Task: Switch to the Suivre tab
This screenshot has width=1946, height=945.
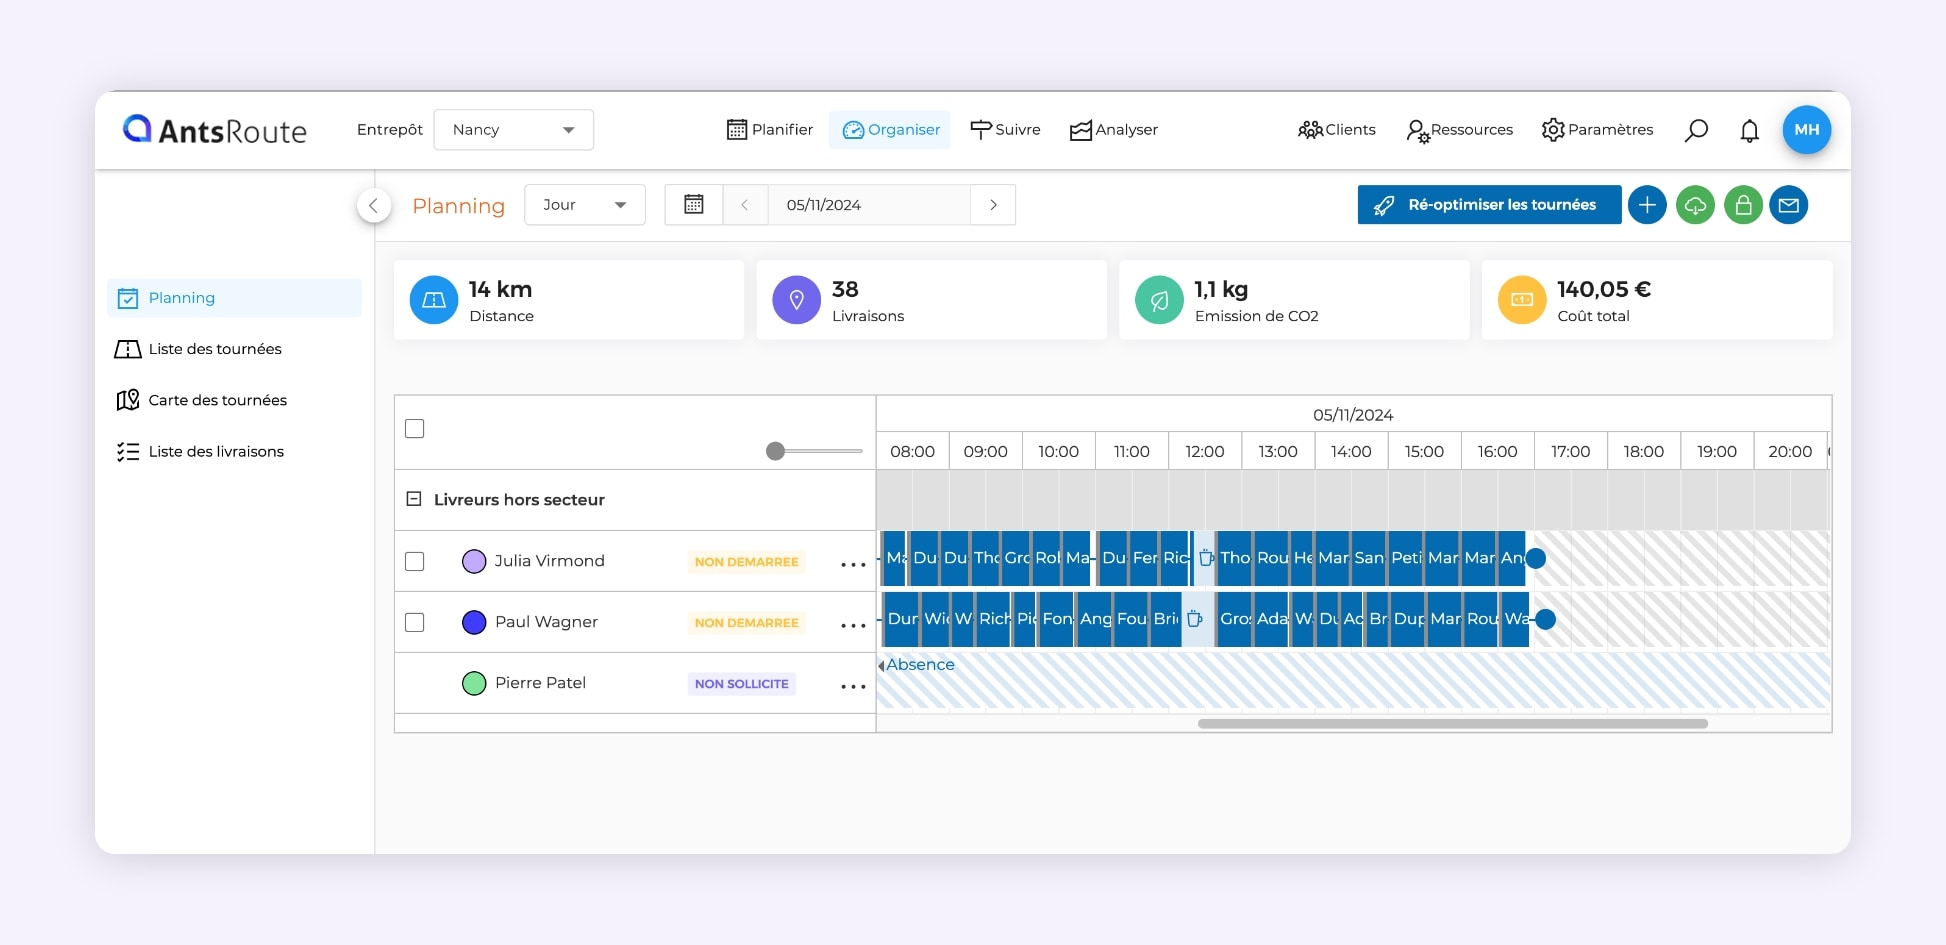Action: point(1005,130)
